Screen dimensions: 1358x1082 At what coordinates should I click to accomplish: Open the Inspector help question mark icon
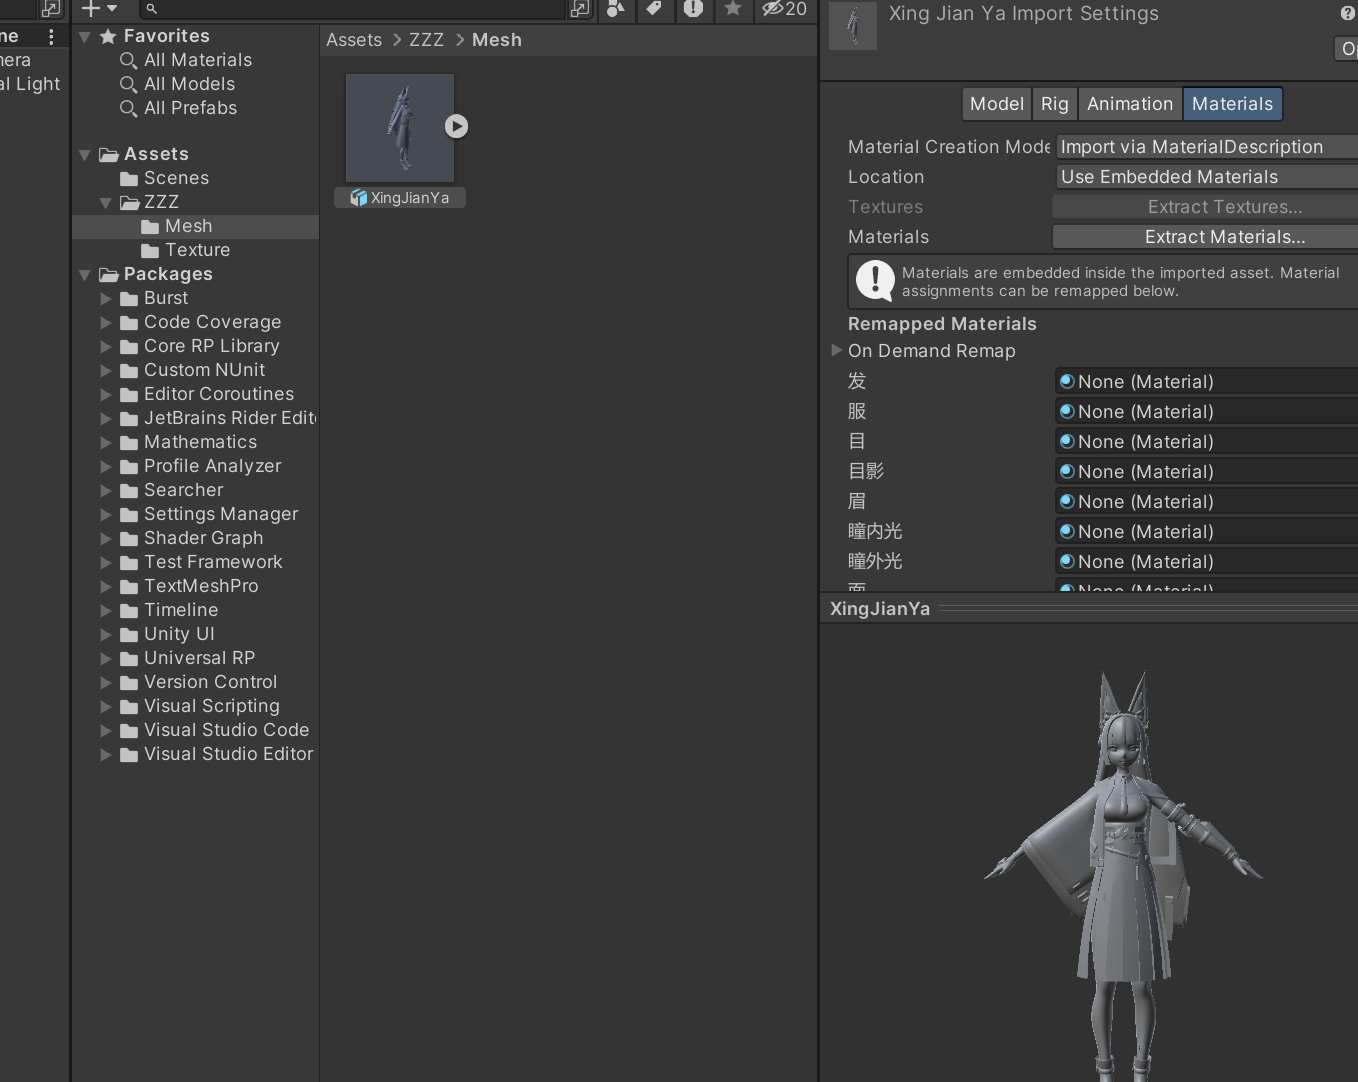pos(1347,13)
